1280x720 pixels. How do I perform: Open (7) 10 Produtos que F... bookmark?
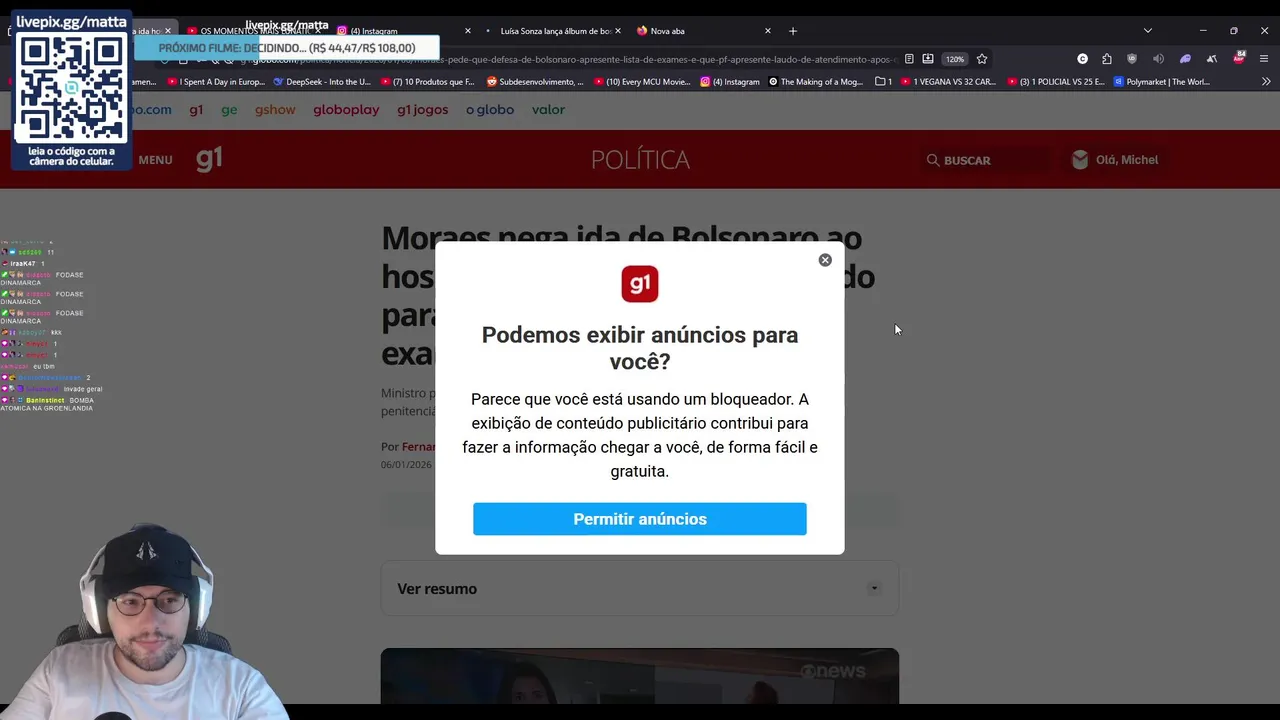coord(427,82)
